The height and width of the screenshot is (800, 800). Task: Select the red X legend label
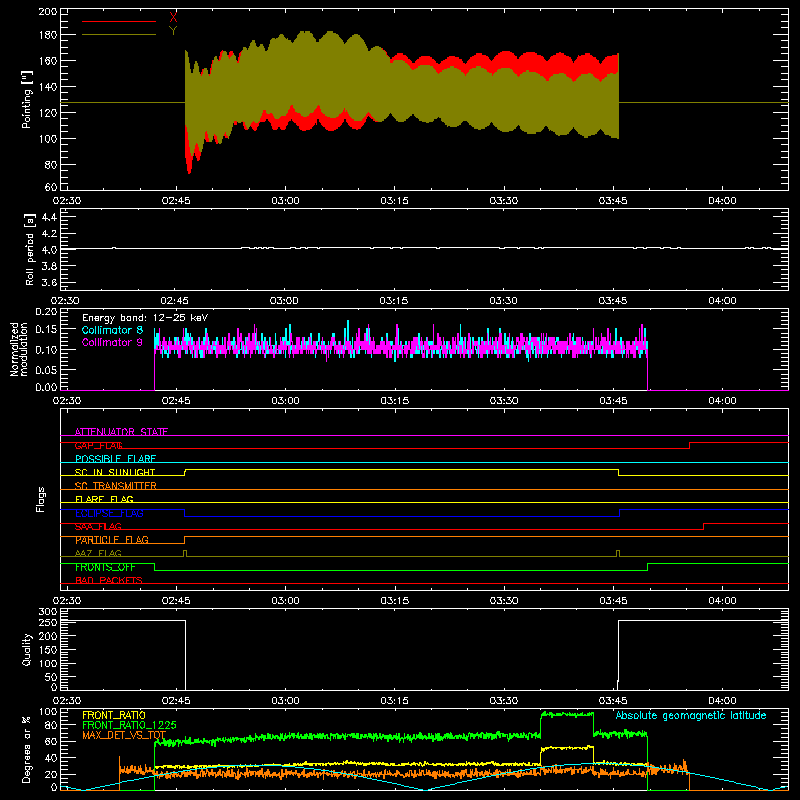tap(173, 18)
